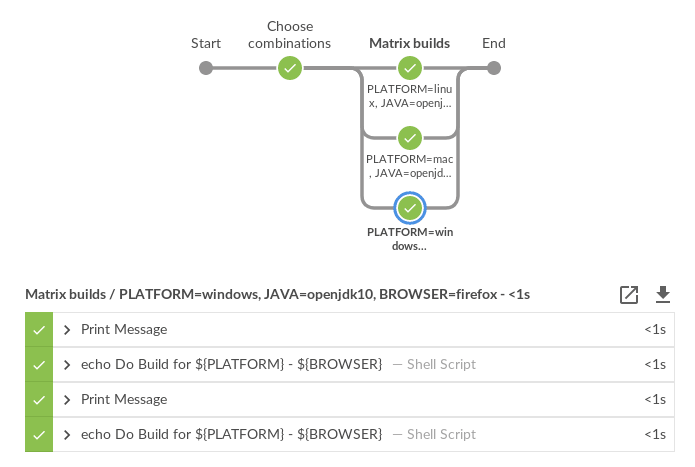Viewport: 695px width, 467px height.
Task: Click the Start node in the pipeline graph
Action: coord(206,68)
